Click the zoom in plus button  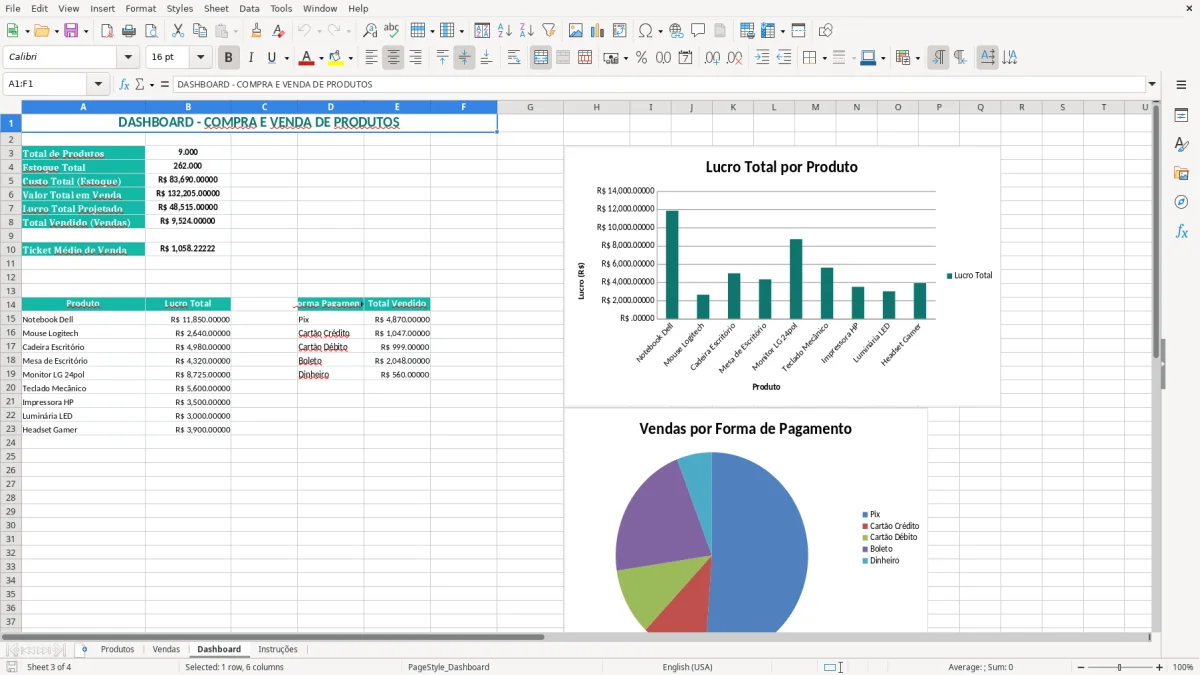pos(1159,667)
